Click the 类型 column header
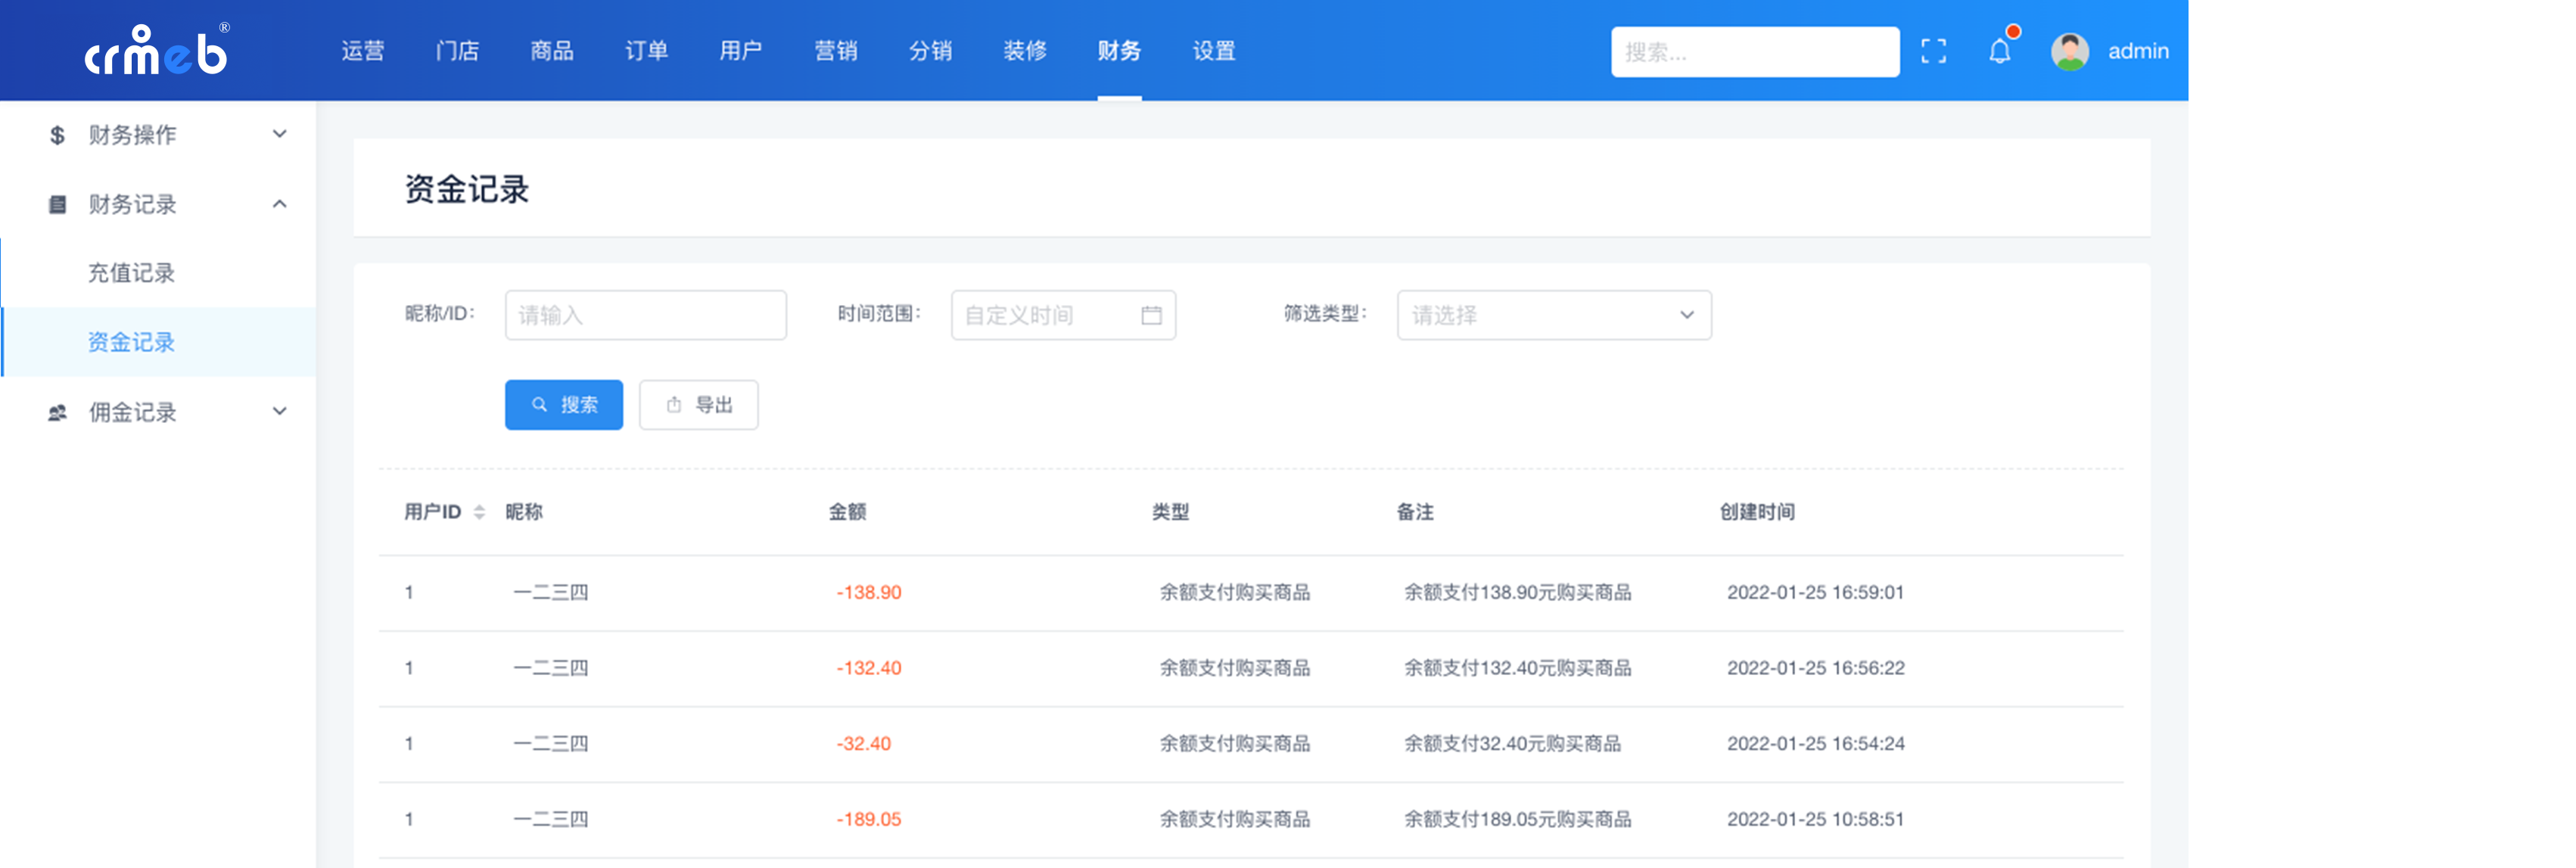 tap(1170, 512)
